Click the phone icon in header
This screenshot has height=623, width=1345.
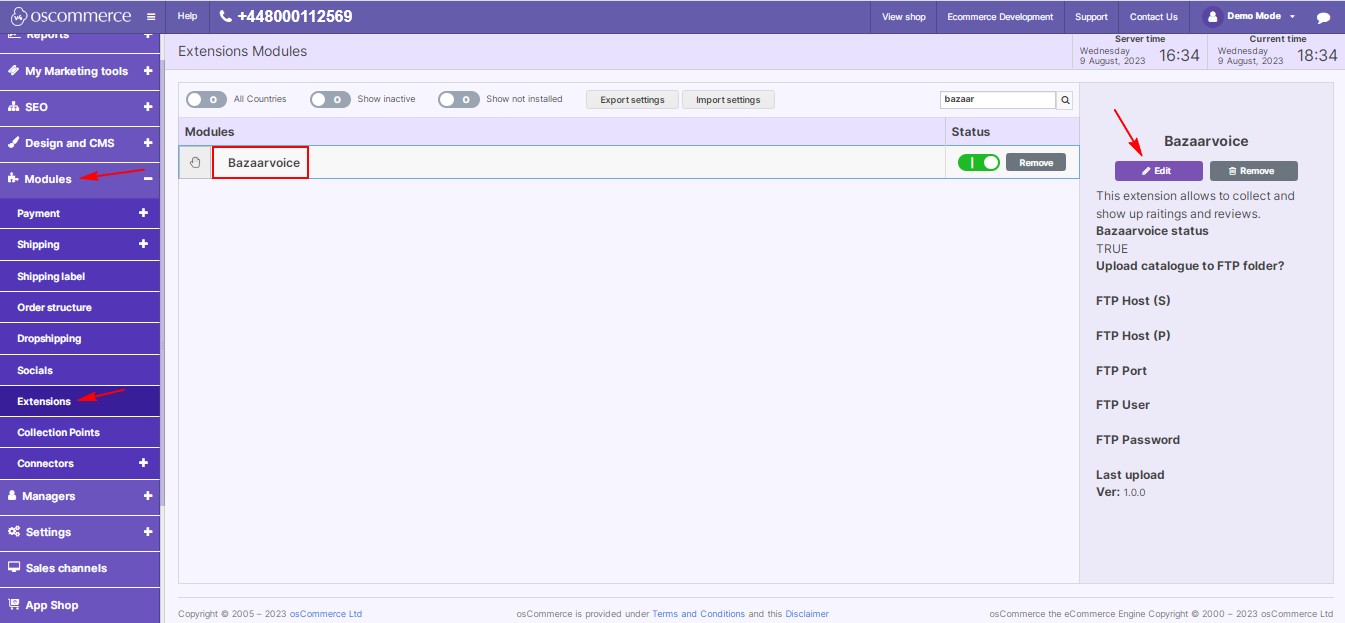(225, 17)
